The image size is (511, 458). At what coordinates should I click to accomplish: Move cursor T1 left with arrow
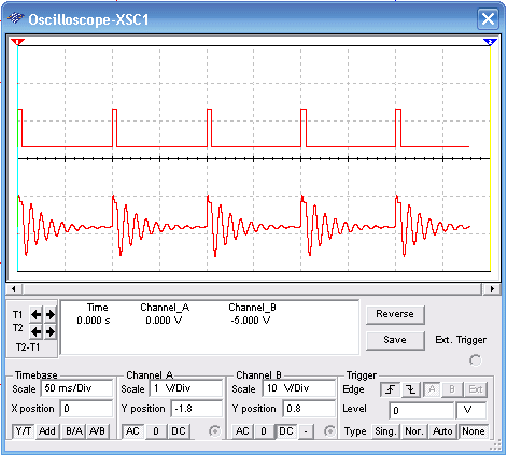[36, 314]
